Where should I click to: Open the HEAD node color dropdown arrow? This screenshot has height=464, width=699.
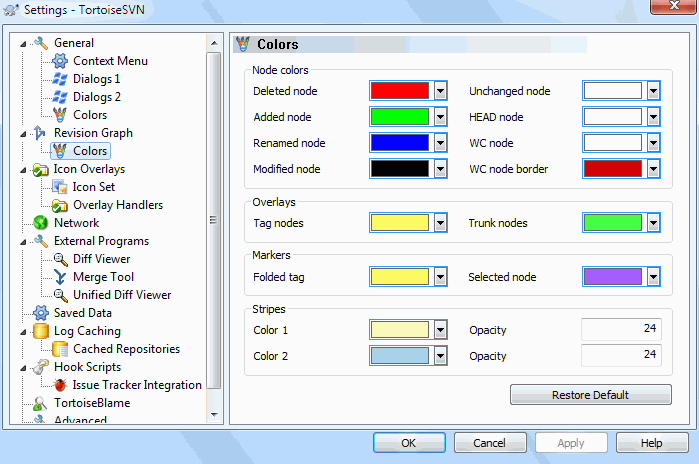pyautogui.click(x=654, y=117)
